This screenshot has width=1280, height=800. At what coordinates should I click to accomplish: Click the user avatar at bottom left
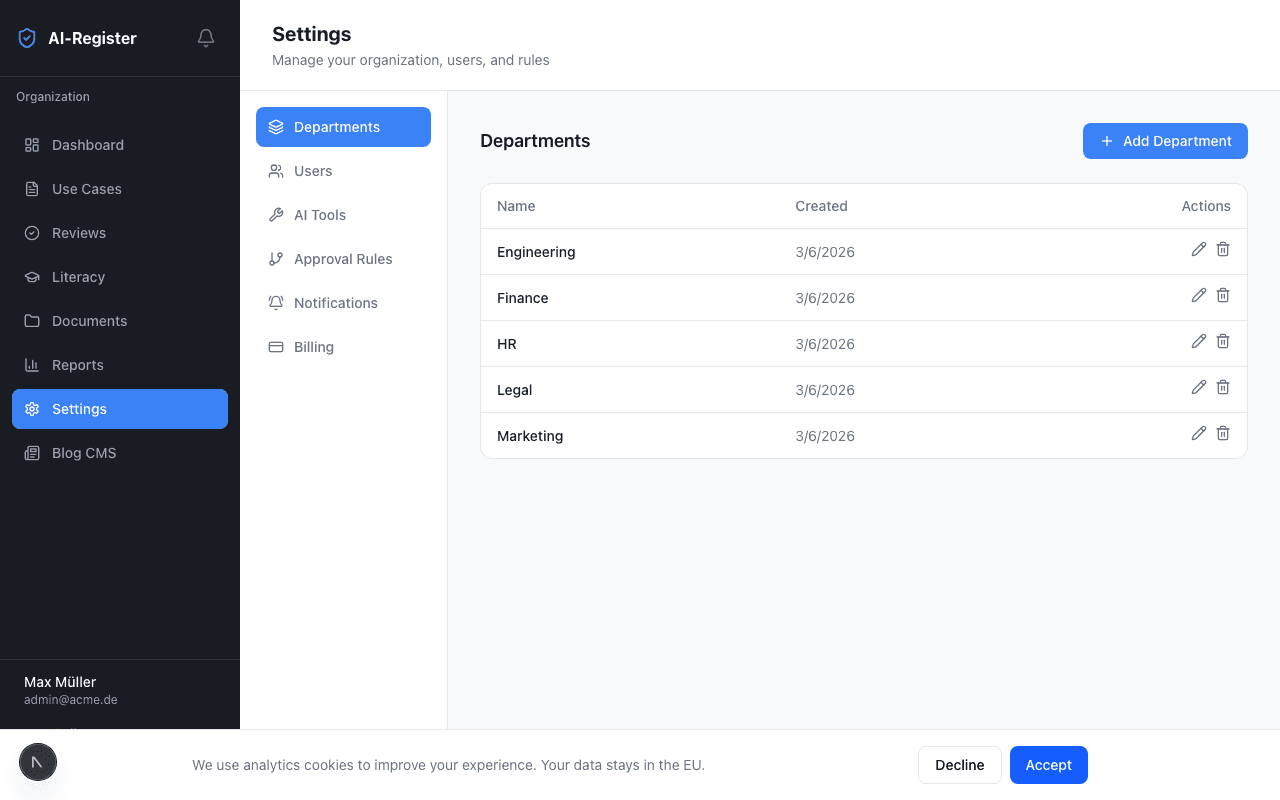click(x=38, y=762)
